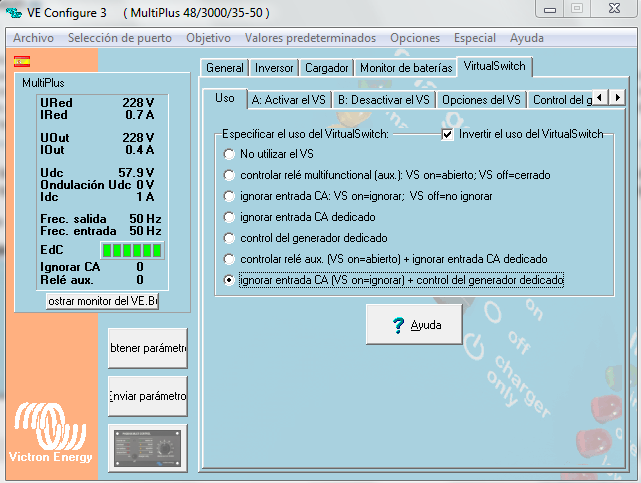The width and height of the screenshot is (641, 483).
Task: Click the Frec. salida 50 Hz value
Action: pyautogui.click(x=146, y=219)
